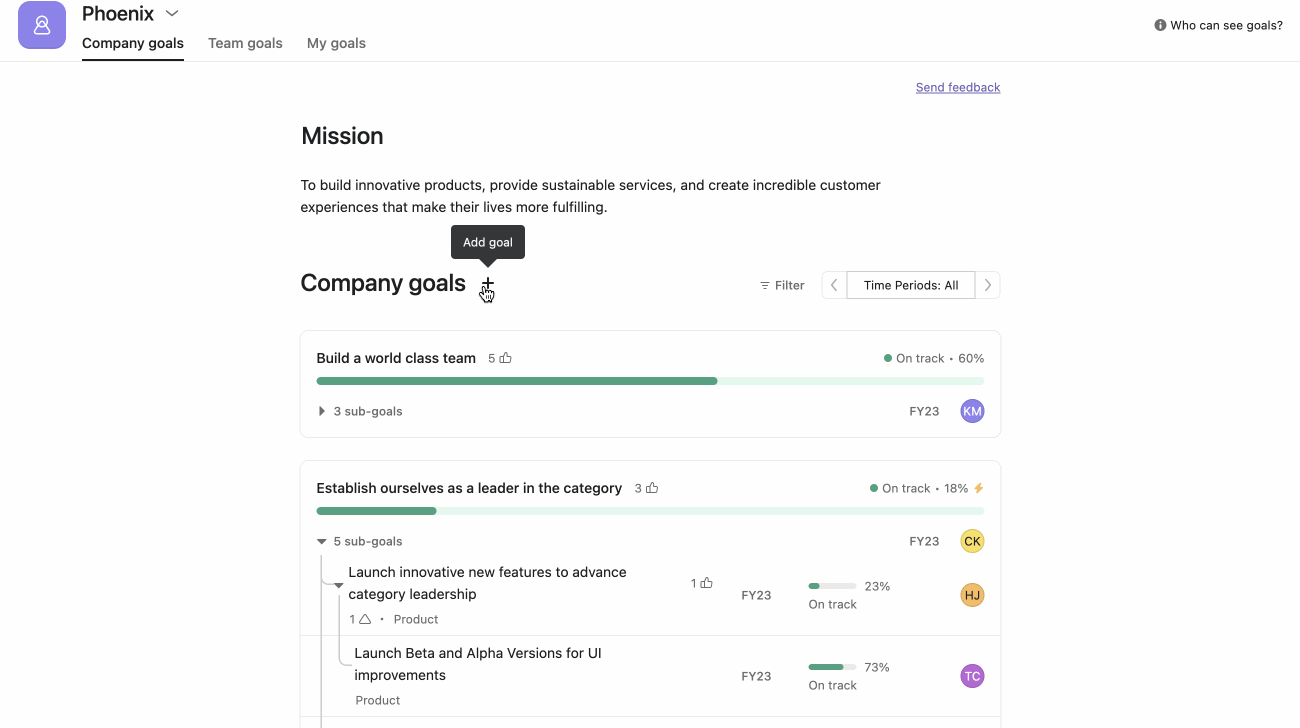1300x728 pixels.
Task: Click the world class team progress bar
Action: (650, 381)
